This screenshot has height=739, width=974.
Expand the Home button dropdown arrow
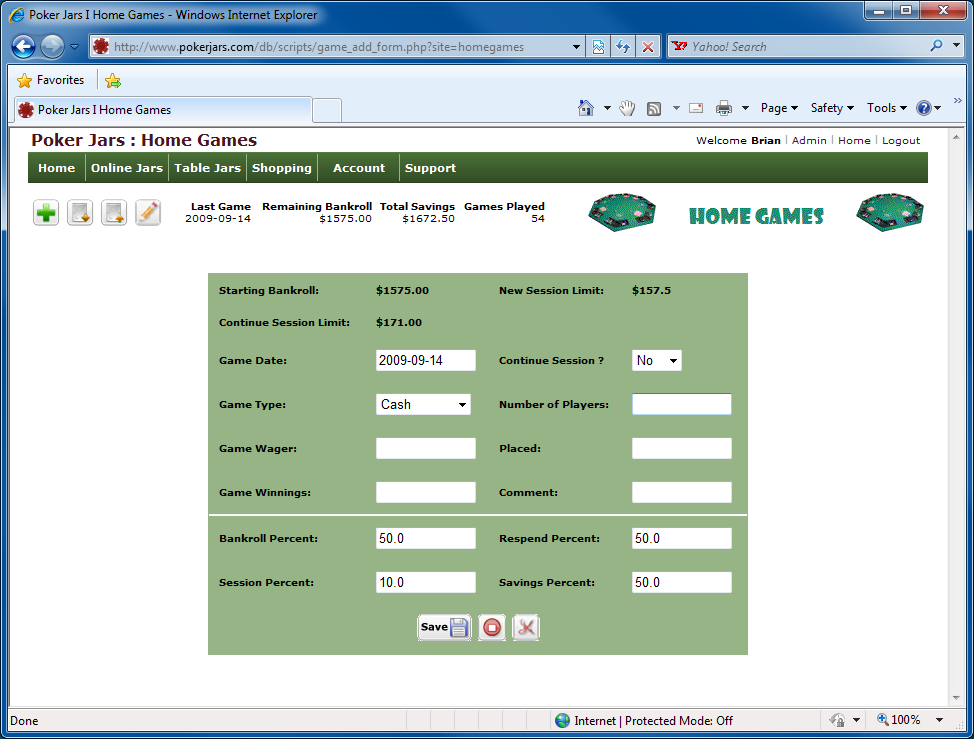(x=607, y=109)
